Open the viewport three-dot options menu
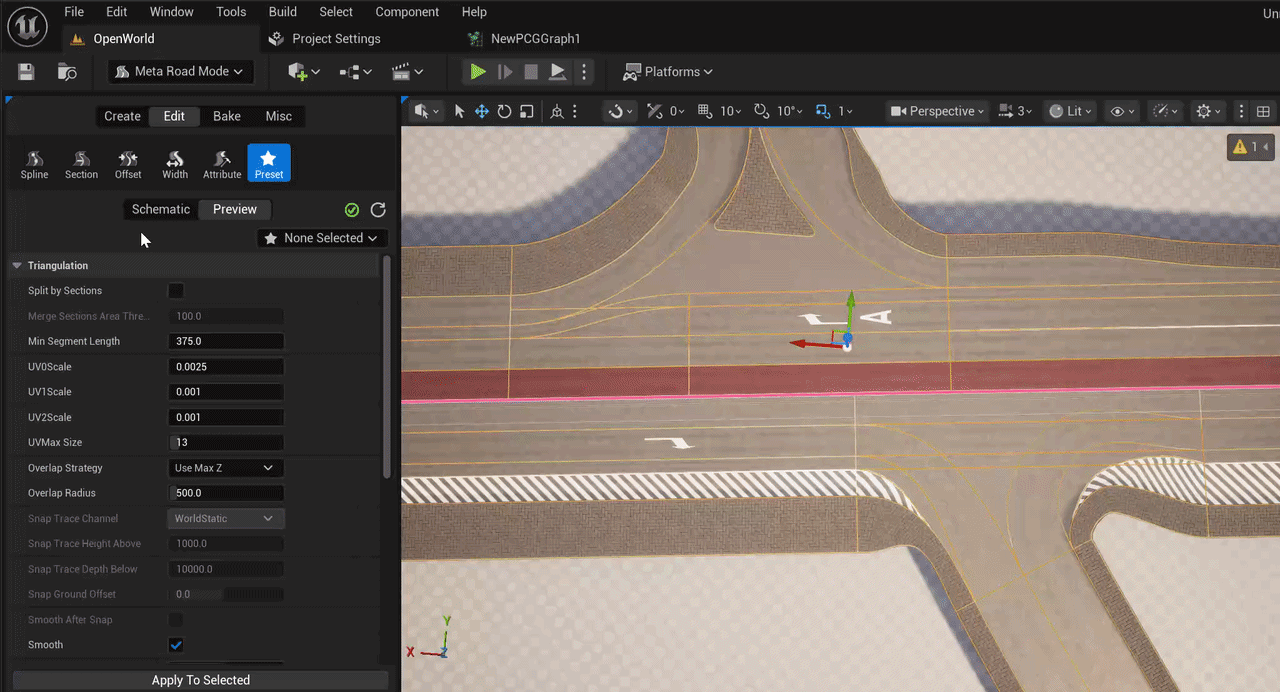The height and width of the screenshot is (692, 1280). tap(1241, 111)
